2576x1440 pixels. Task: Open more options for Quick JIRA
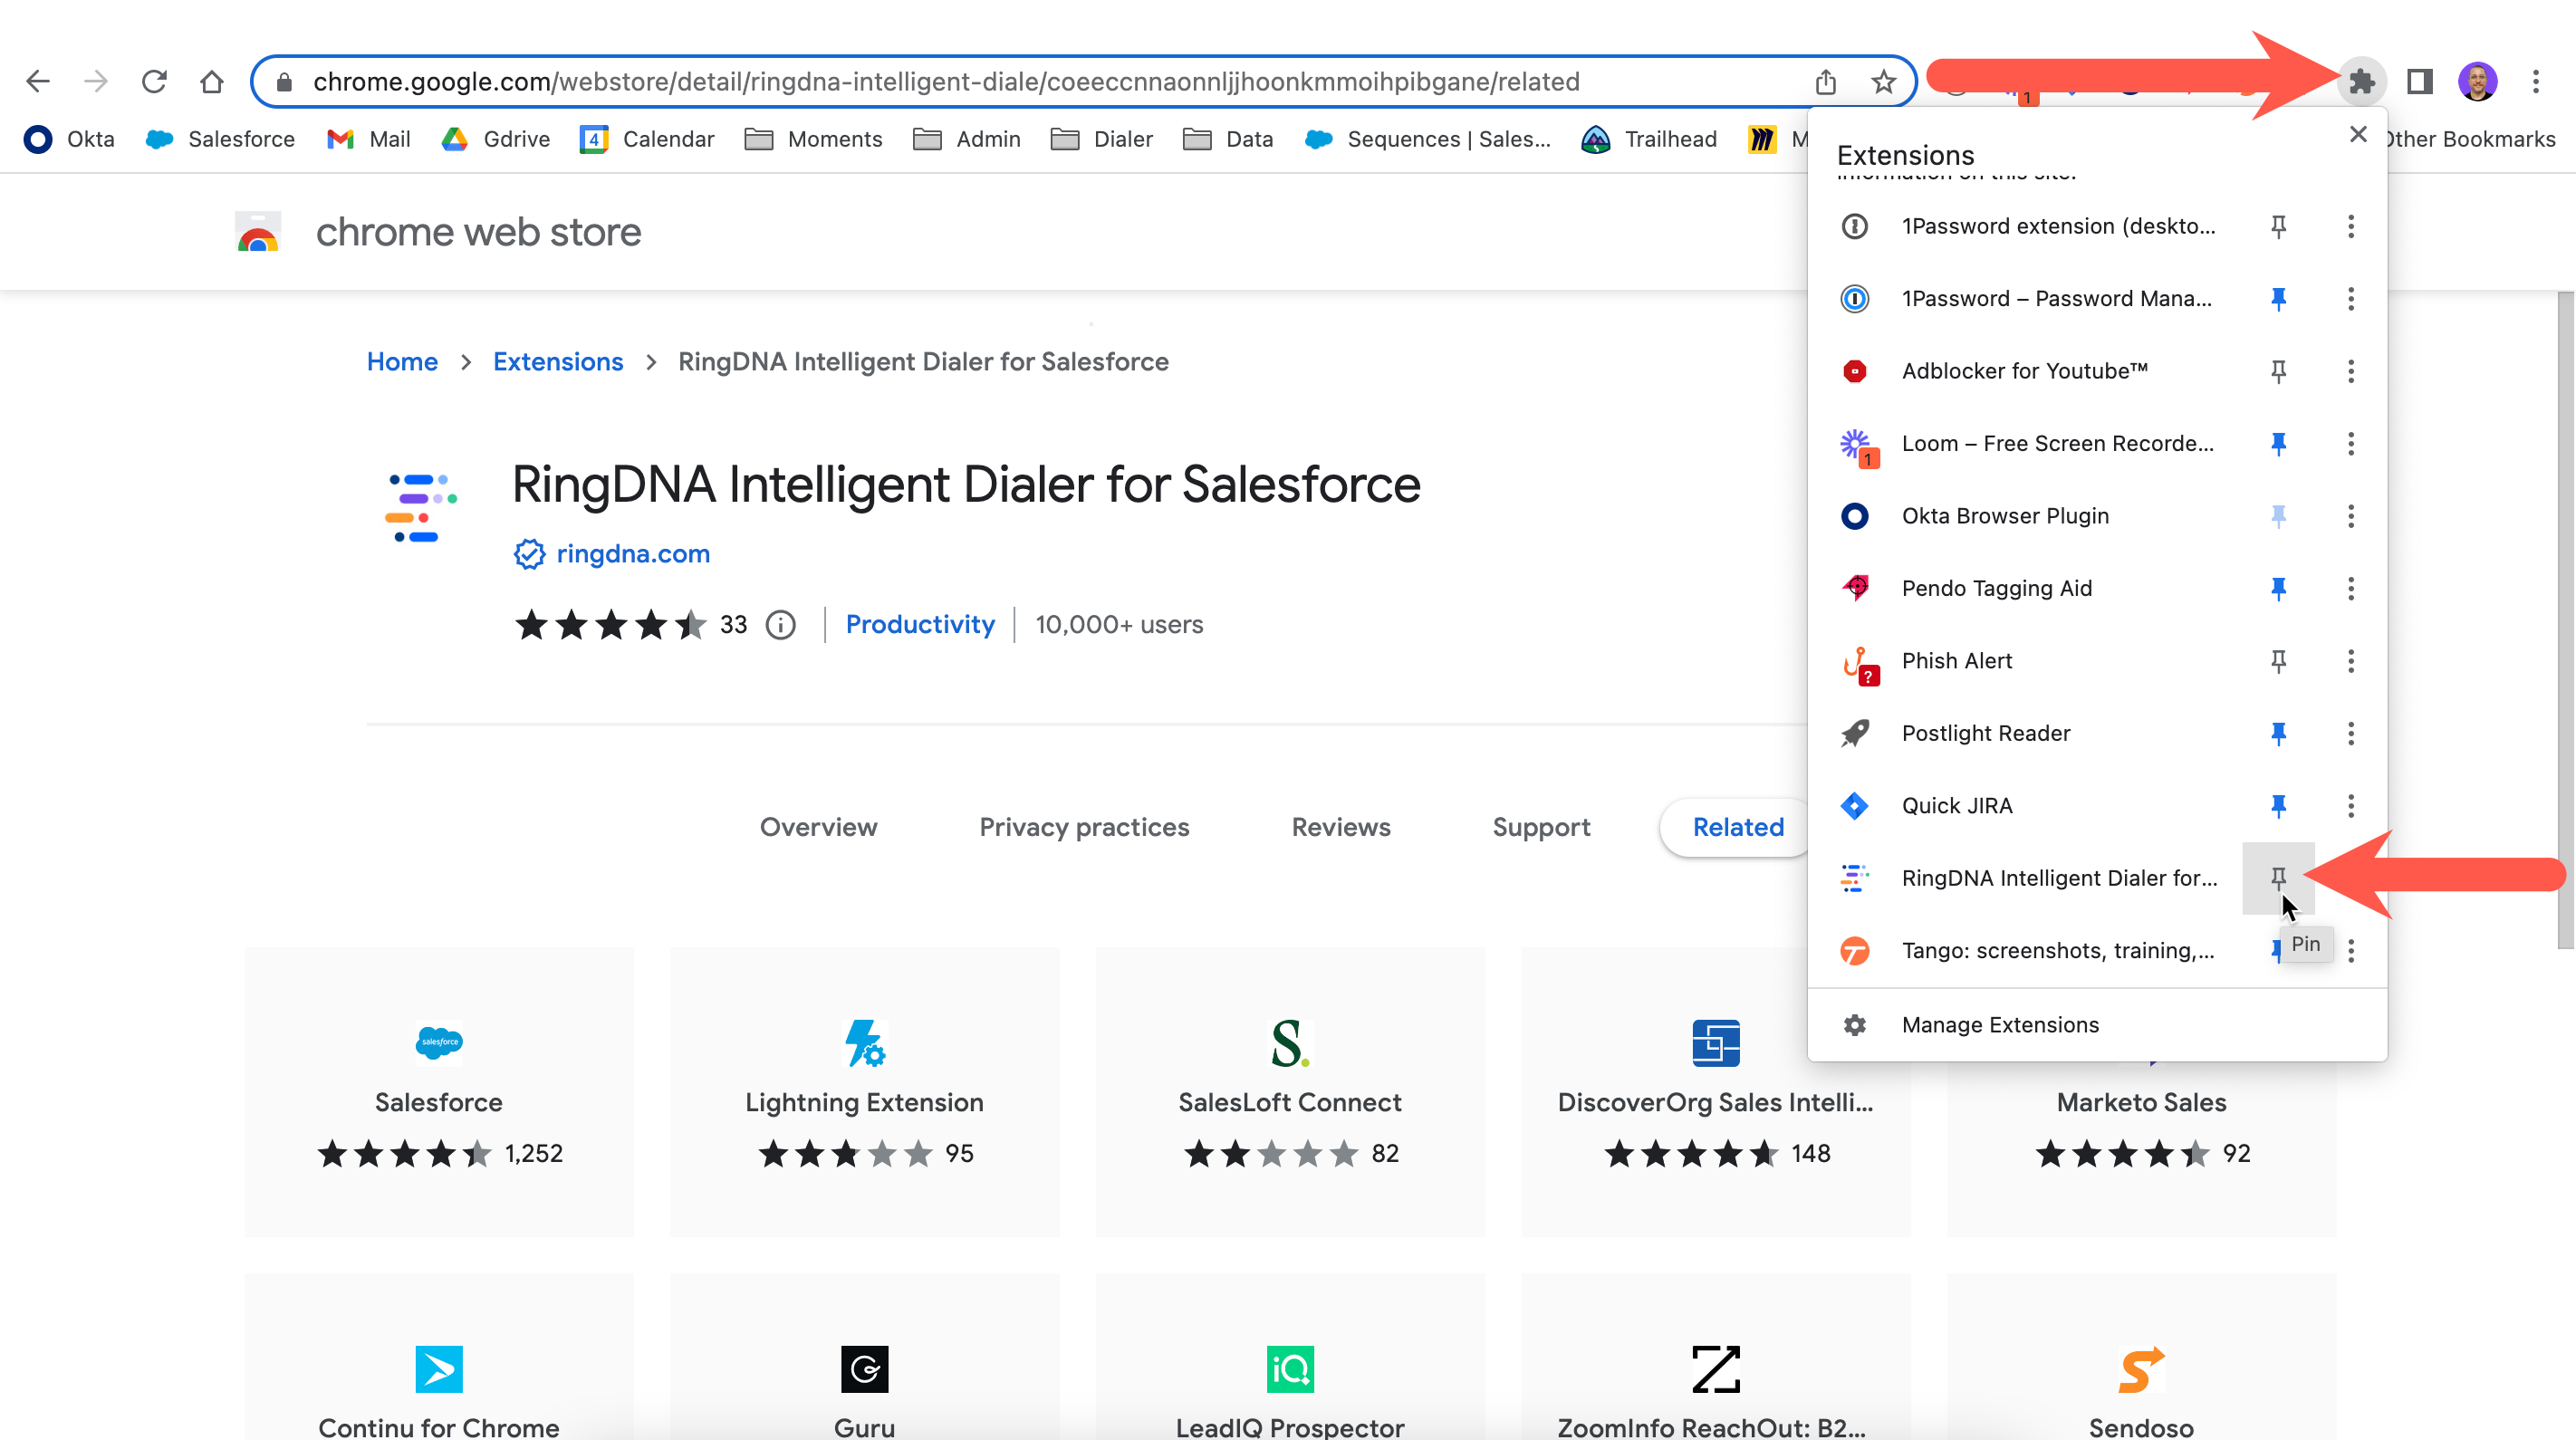point(2351,806)
